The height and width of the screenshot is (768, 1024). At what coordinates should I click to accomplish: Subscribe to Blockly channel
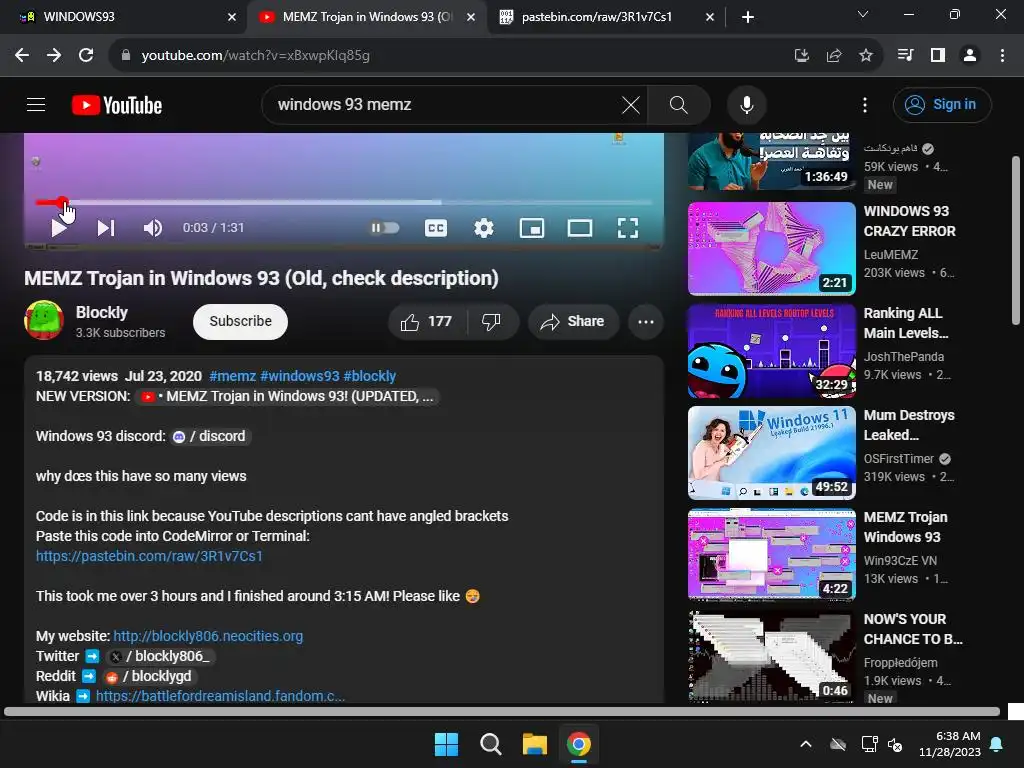[x=240, y=321]
